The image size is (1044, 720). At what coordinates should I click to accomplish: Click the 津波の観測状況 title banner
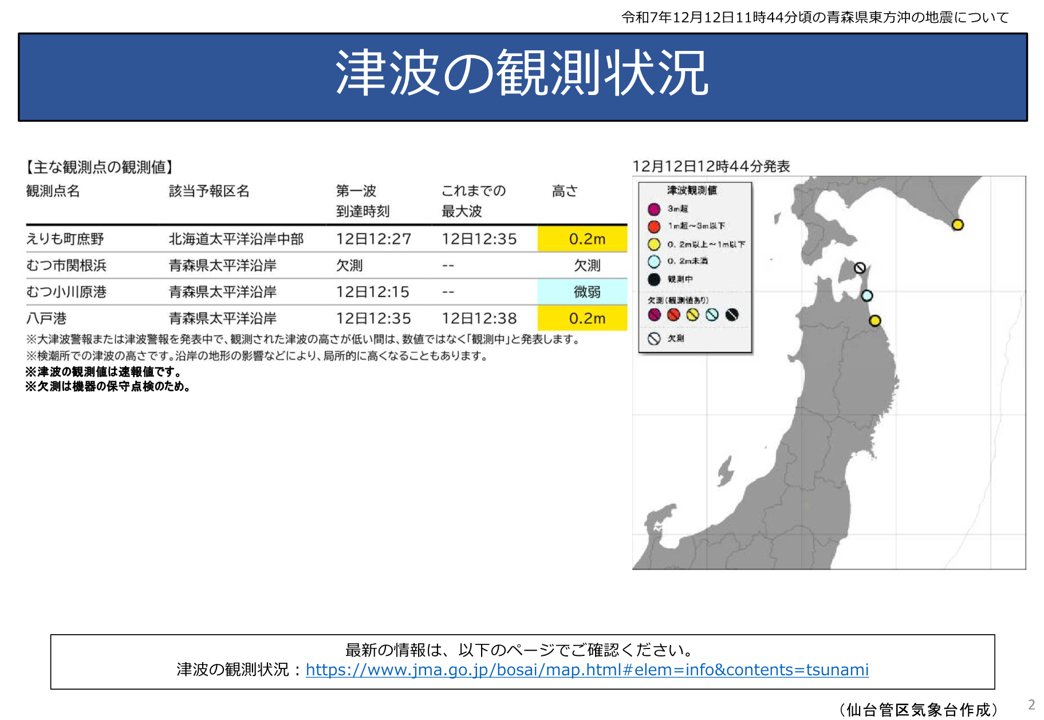coord(521,72)
